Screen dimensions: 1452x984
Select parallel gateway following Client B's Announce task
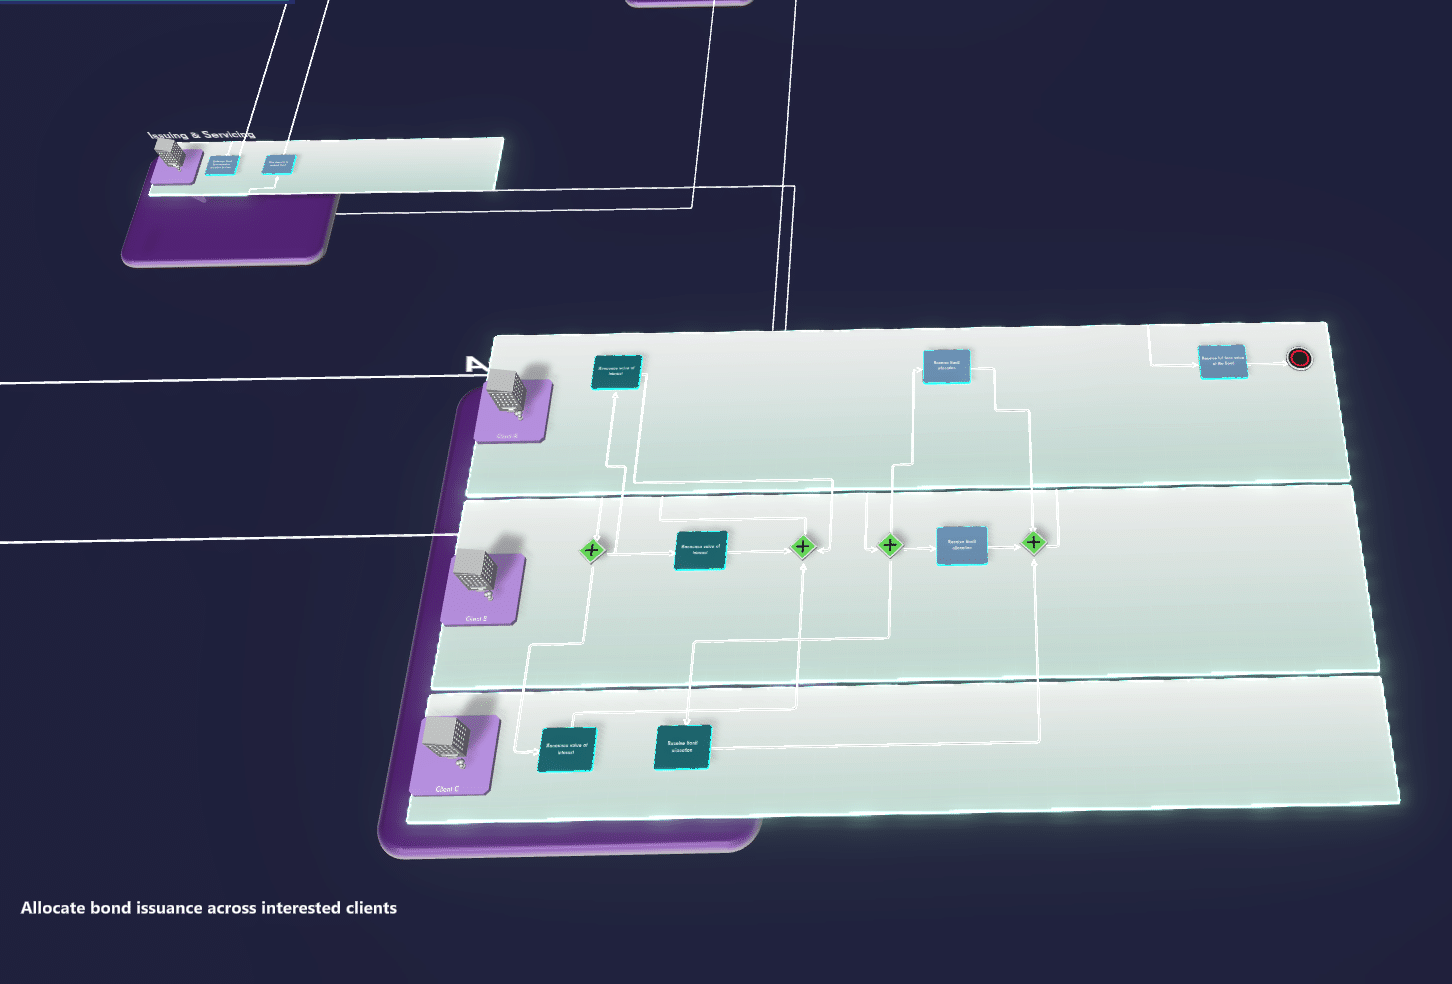[x=802, y=546]
